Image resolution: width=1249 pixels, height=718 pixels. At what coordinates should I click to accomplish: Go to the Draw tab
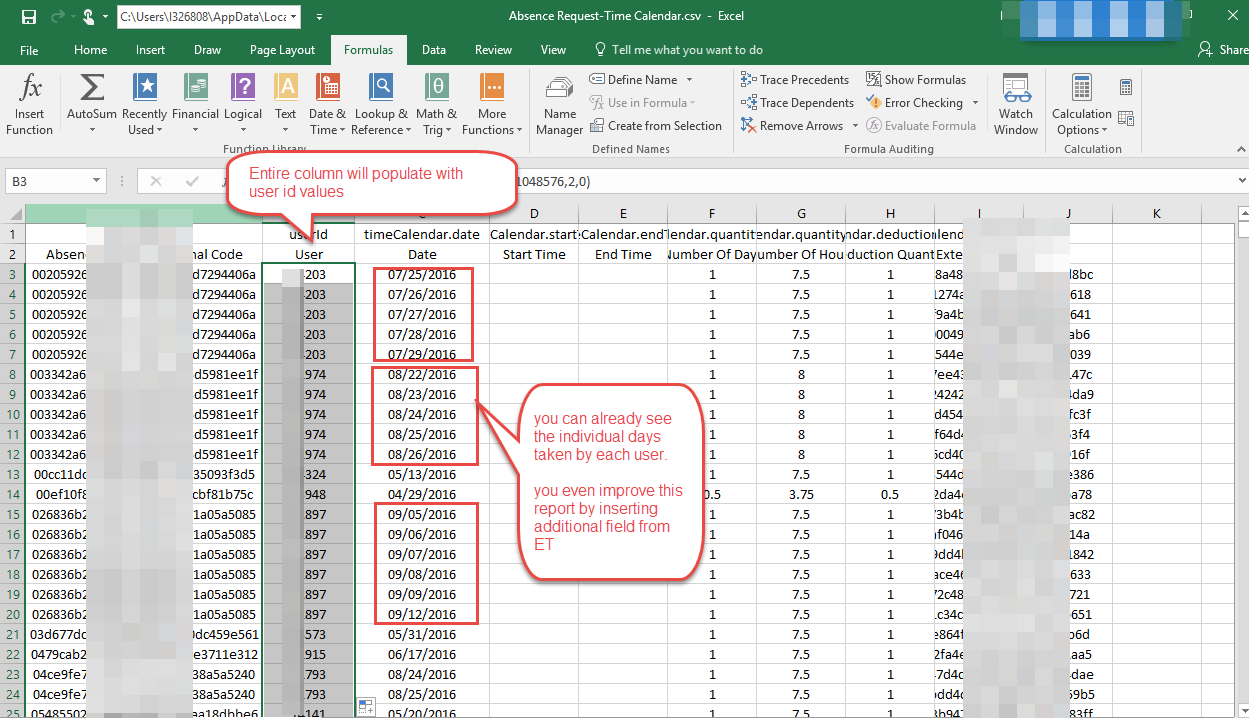click(208, 50)
